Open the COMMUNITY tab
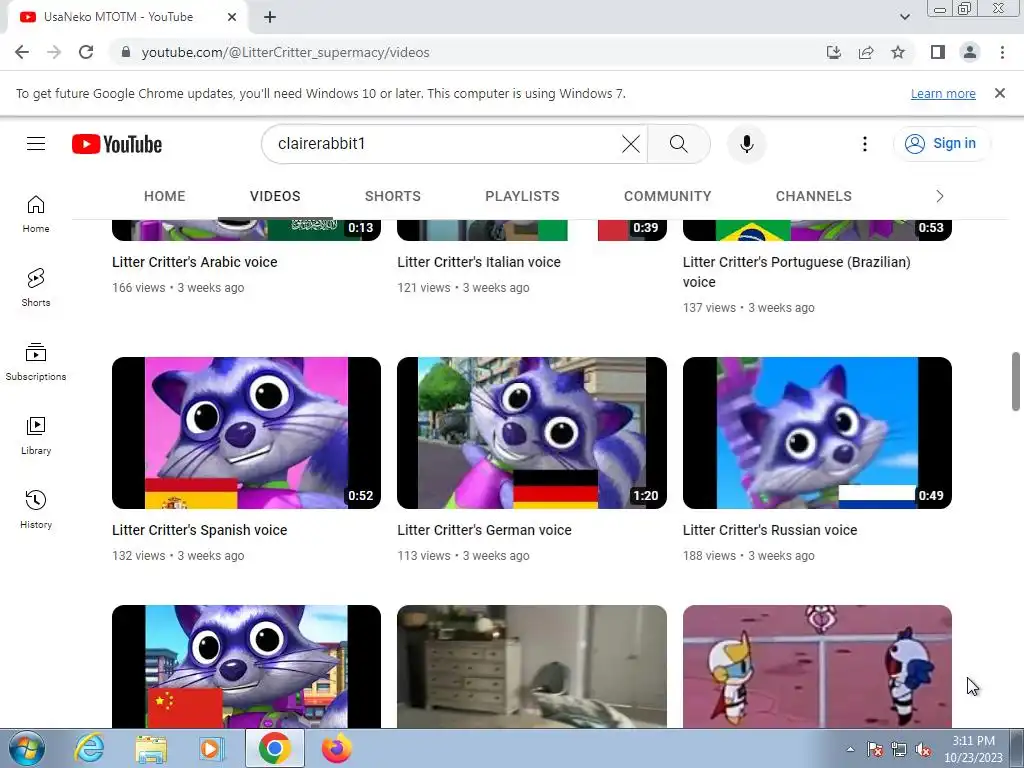 [667, 196]
